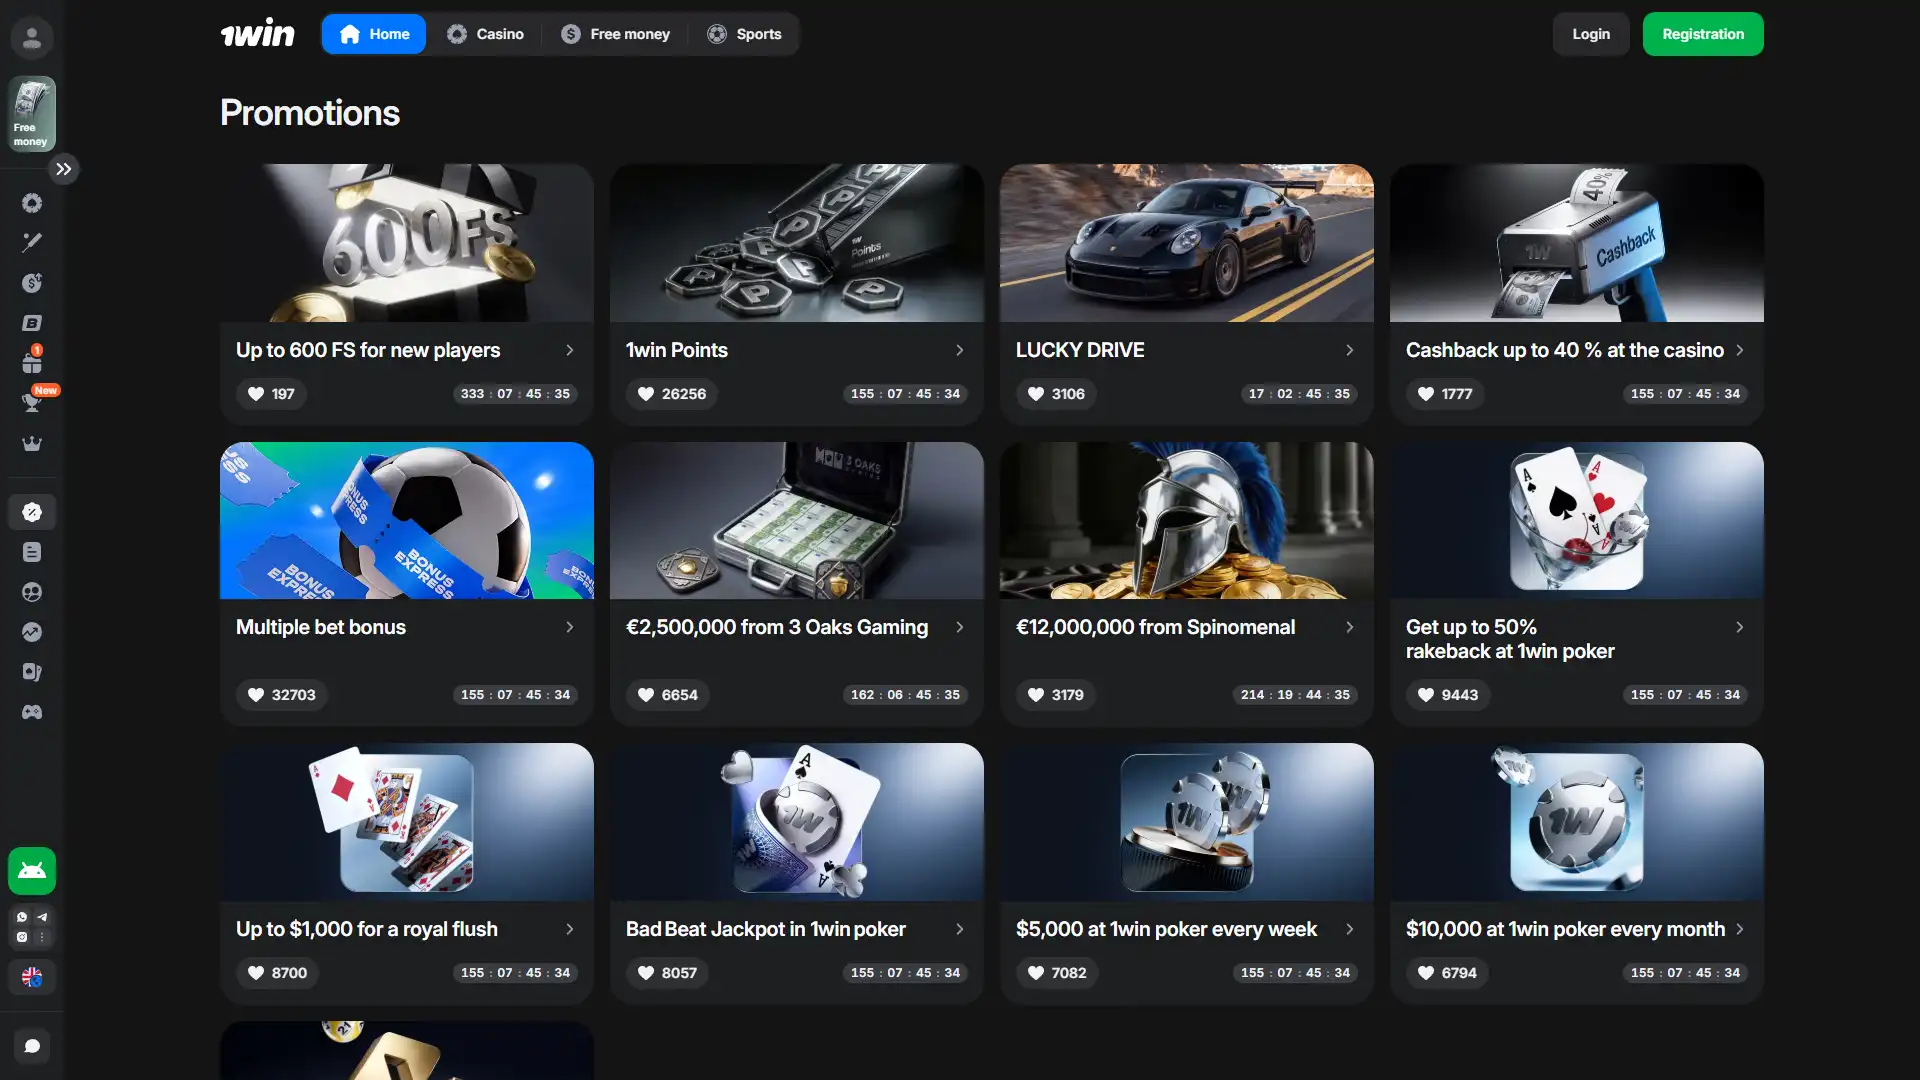
Task: Open '$5,000 at 1win poker every week' title
Action: [x=1166, y=929]
